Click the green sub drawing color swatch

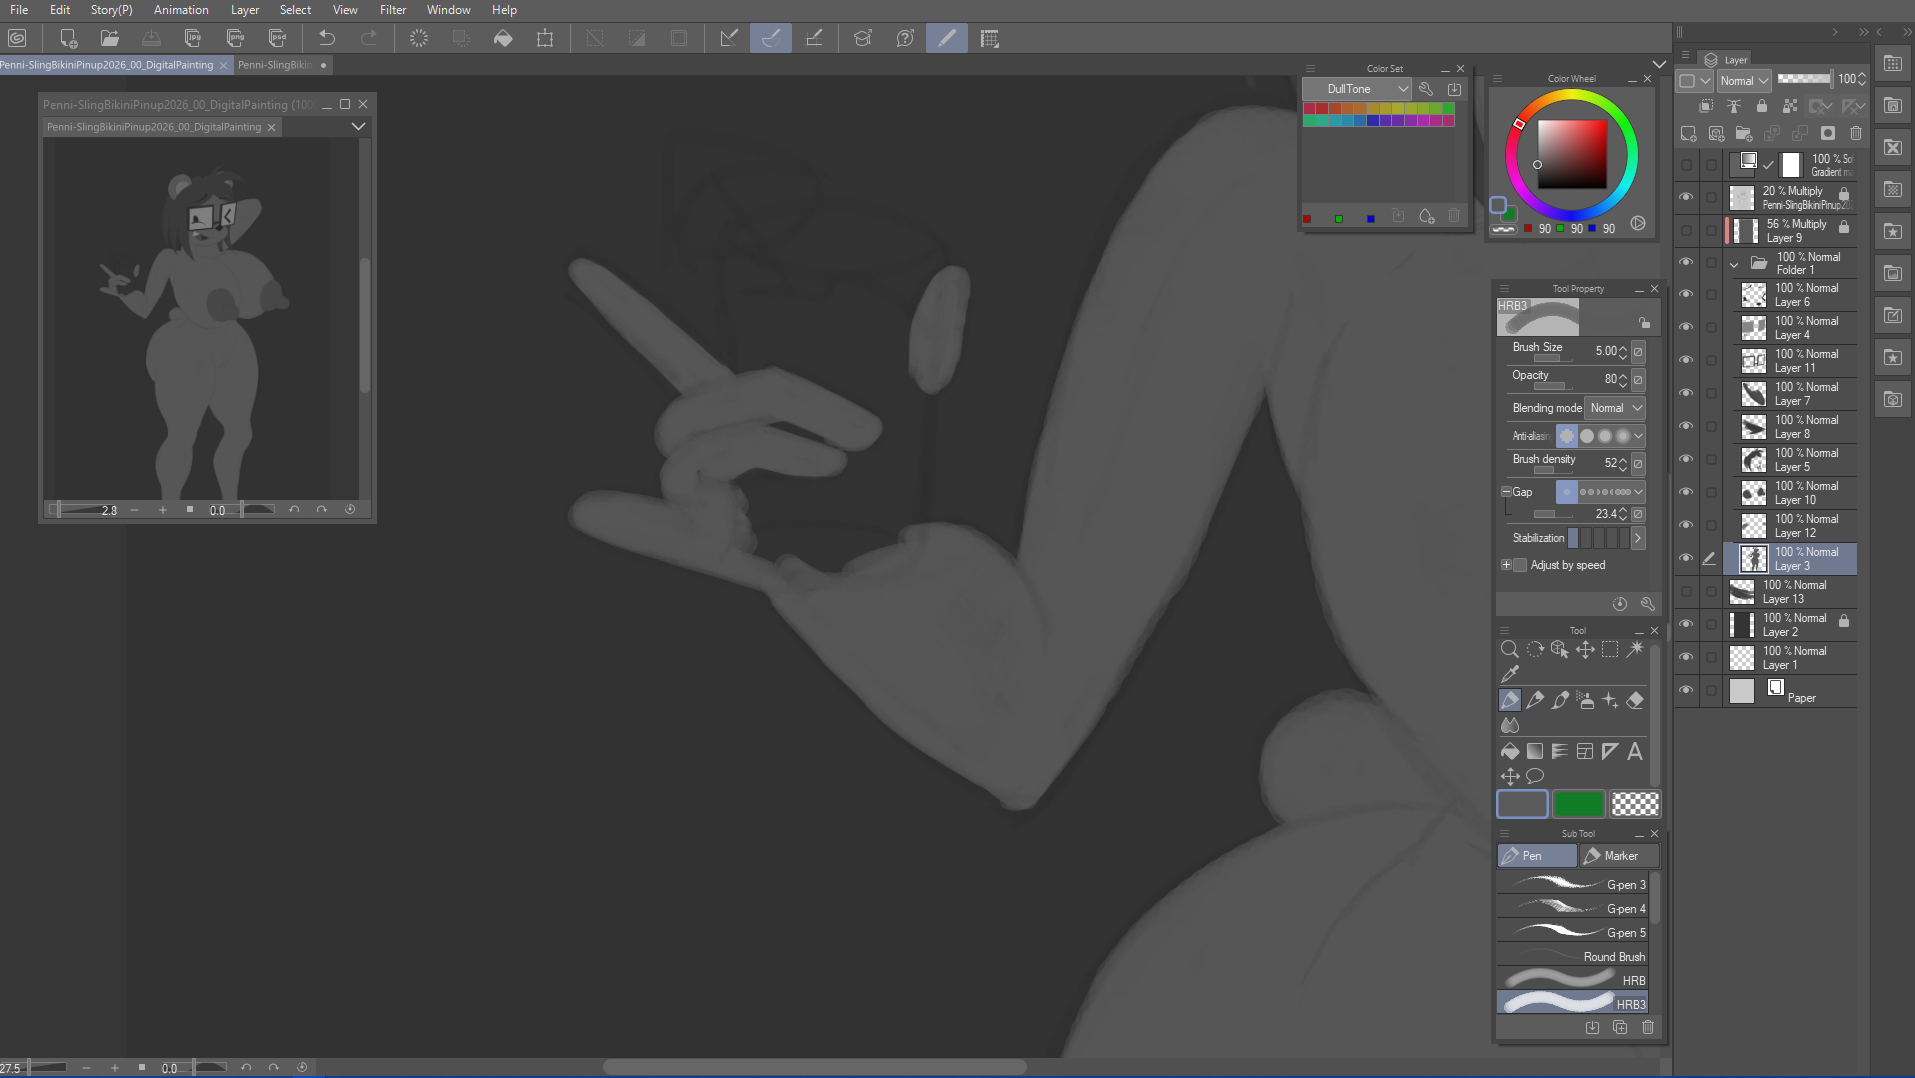tap(1578, 804)
